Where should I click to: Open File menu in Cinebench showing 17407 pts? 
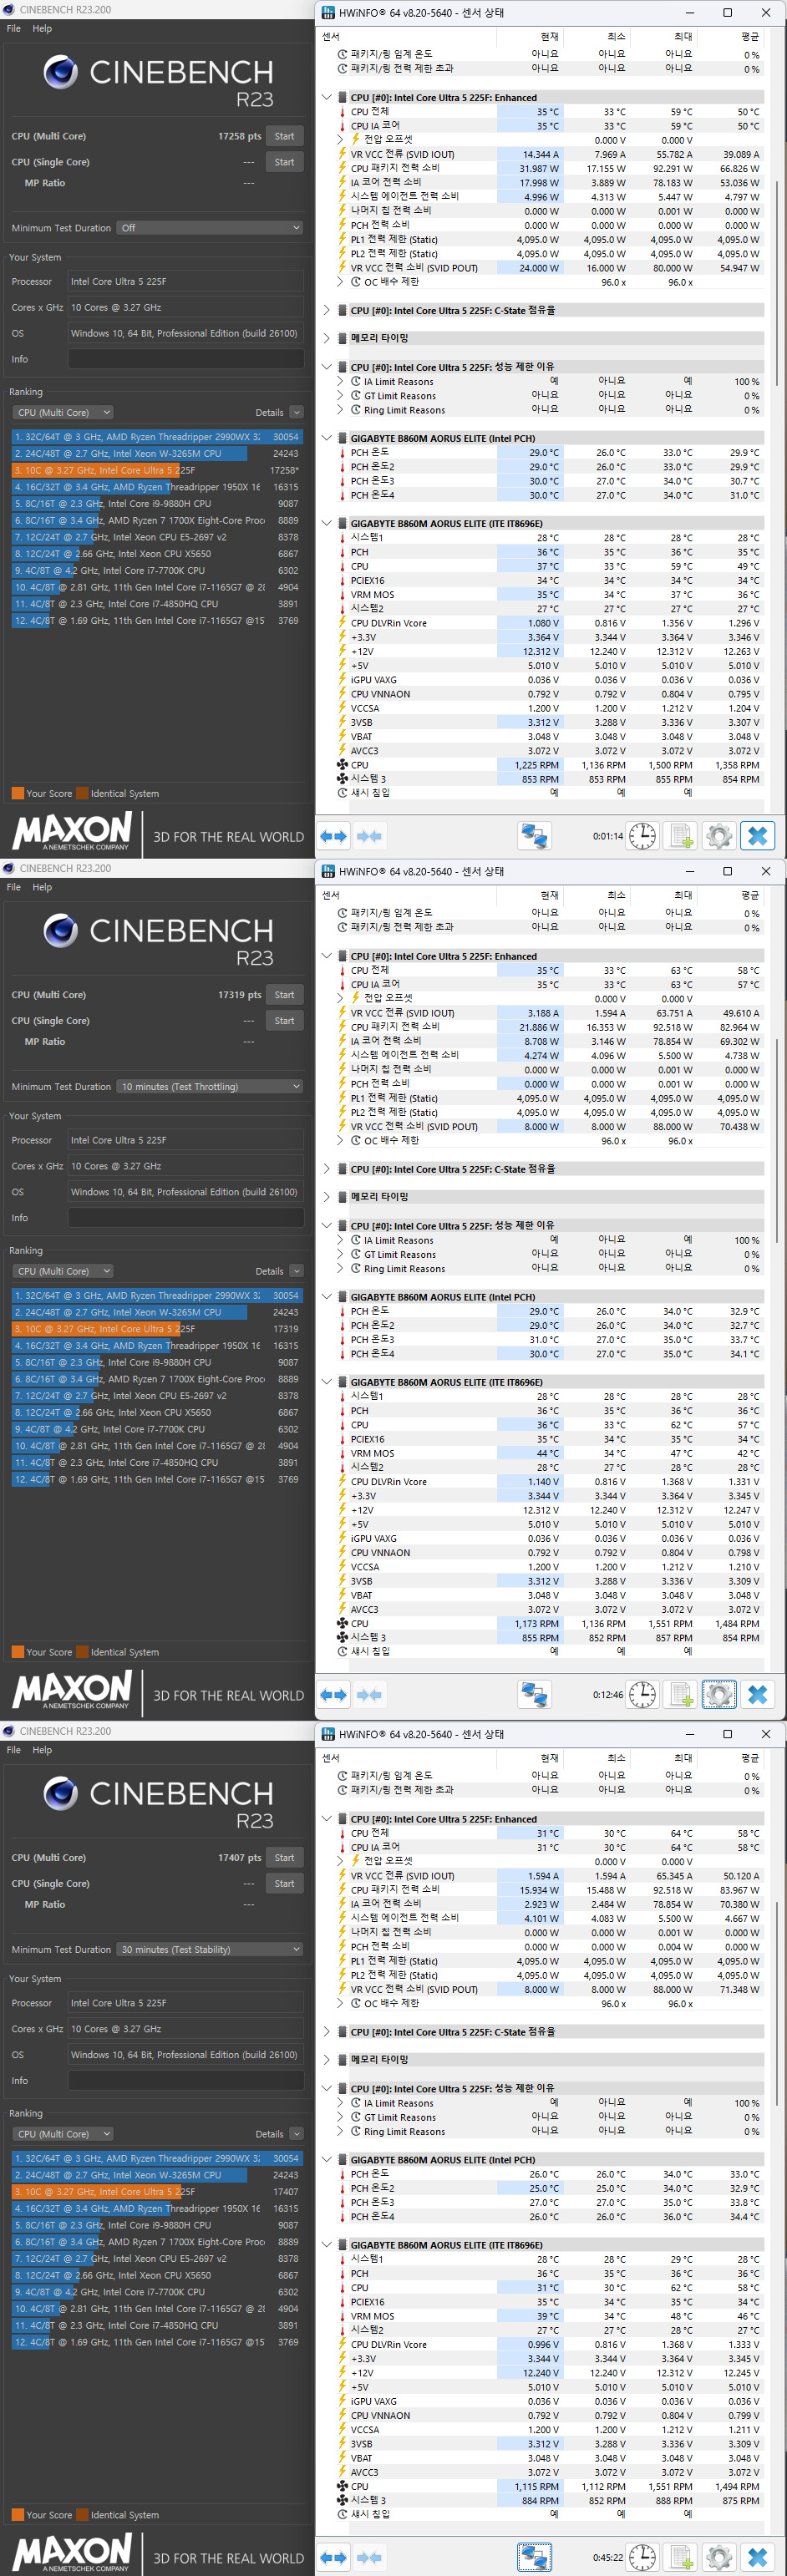pyautogui.click(x=14, y=1750)
